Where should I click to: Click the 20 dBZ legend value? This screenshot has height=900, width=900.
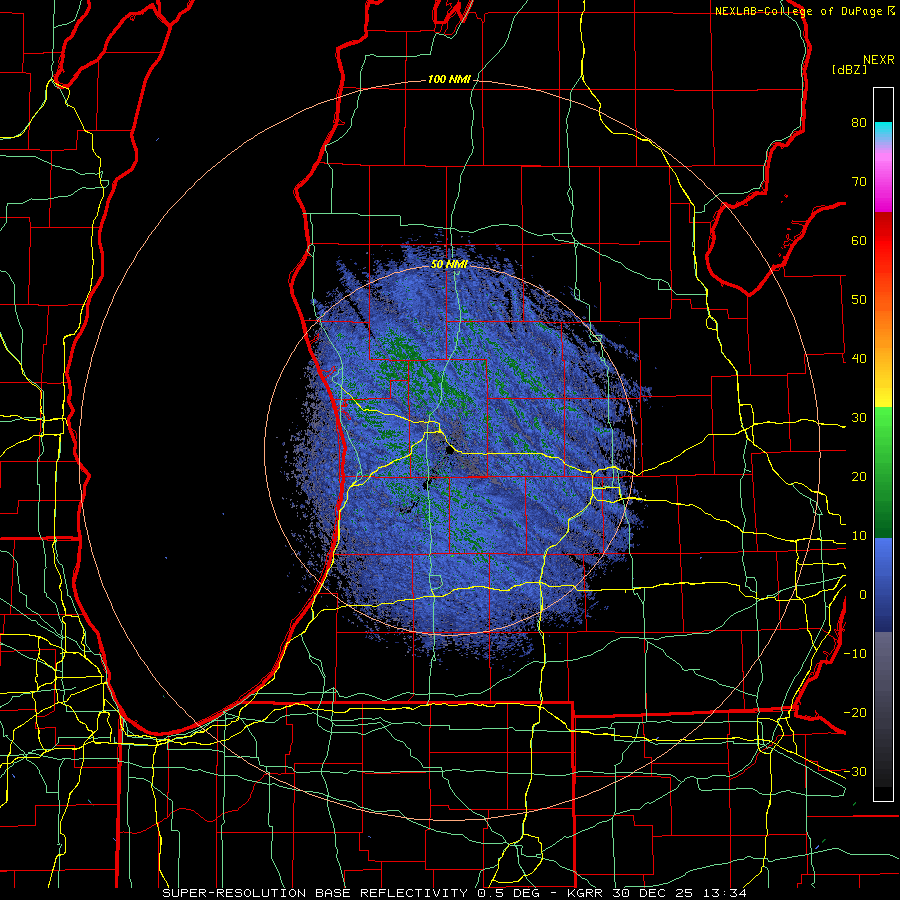(x=859, y=477)
